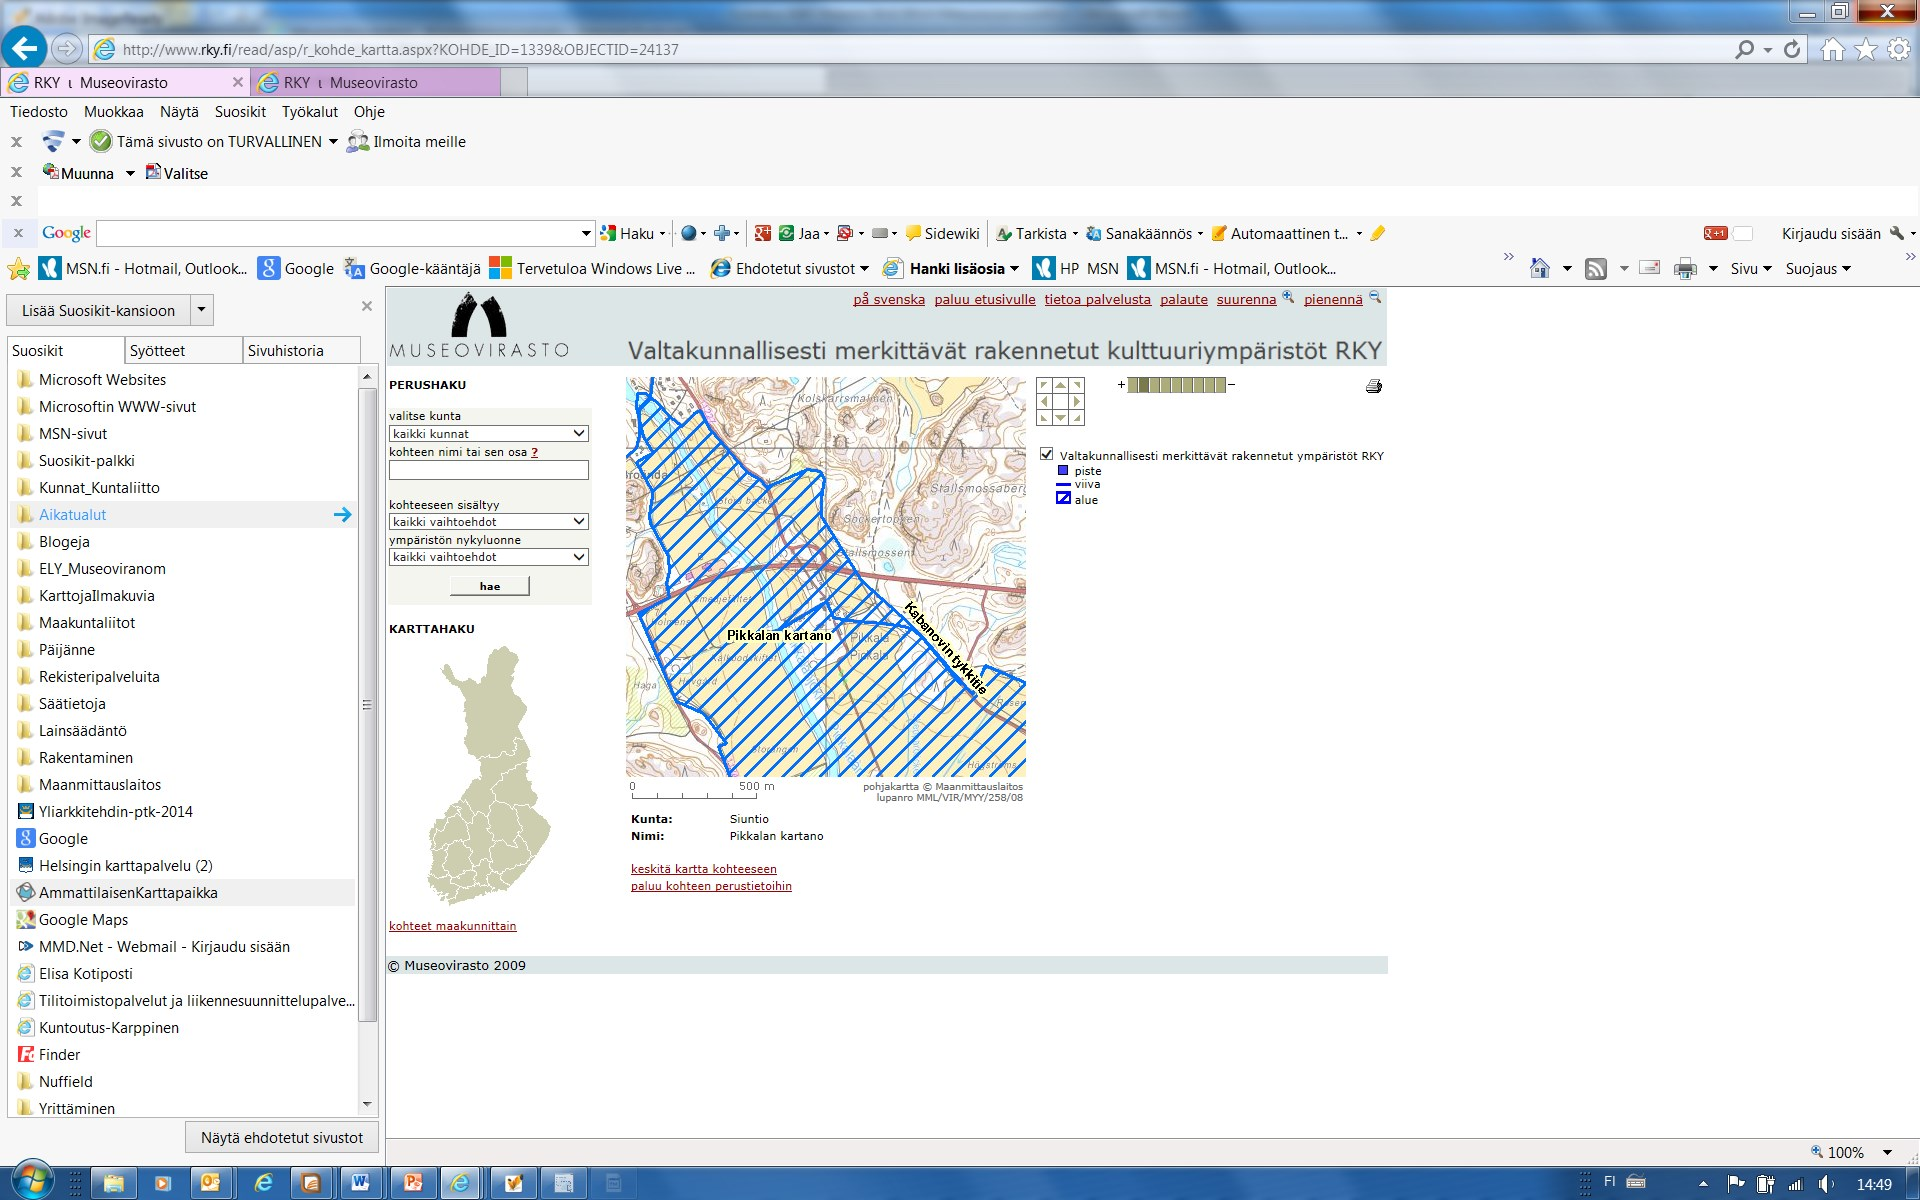
Task: Click the browser address bar URL
Action: click(400, 49)
